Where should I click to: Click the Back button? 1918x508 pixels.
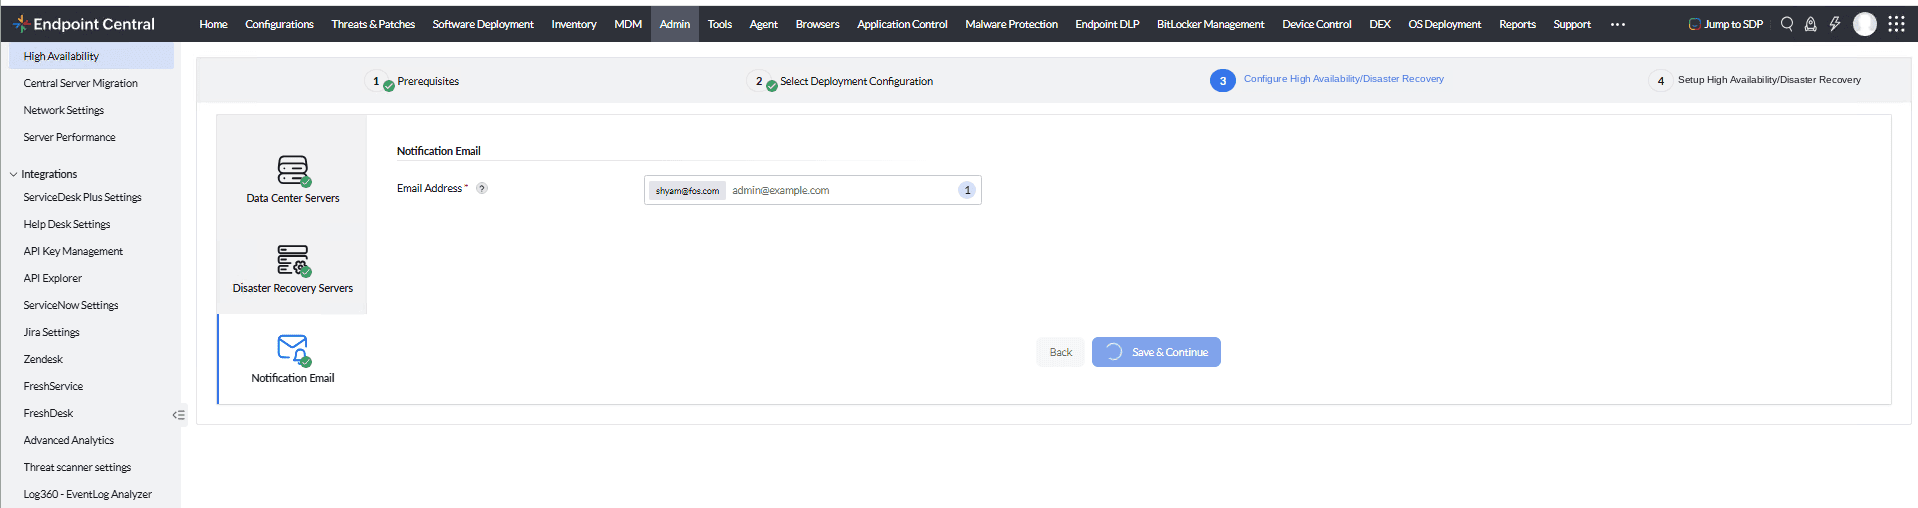tap(1061, 352)
